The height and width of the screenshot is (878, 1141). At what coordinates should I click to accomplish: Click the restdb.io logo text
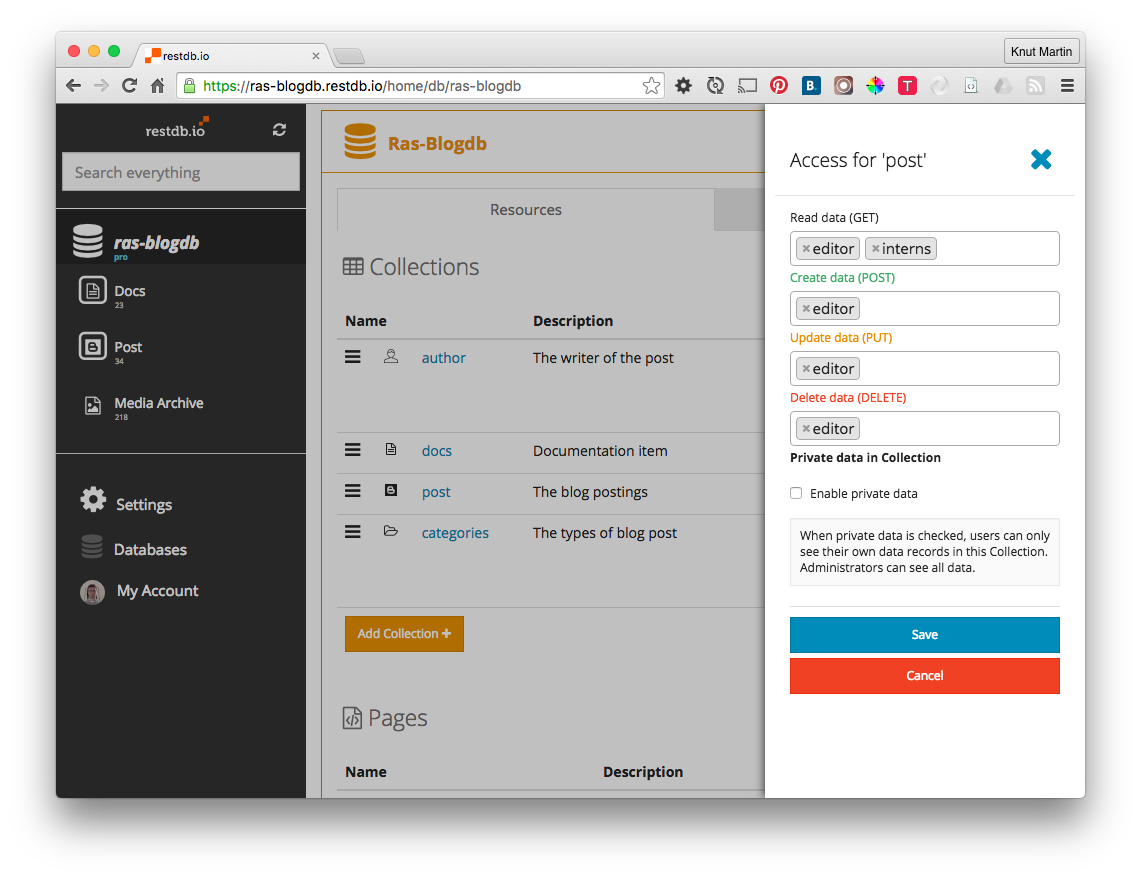pyautogui.click(x=175, y=130)
